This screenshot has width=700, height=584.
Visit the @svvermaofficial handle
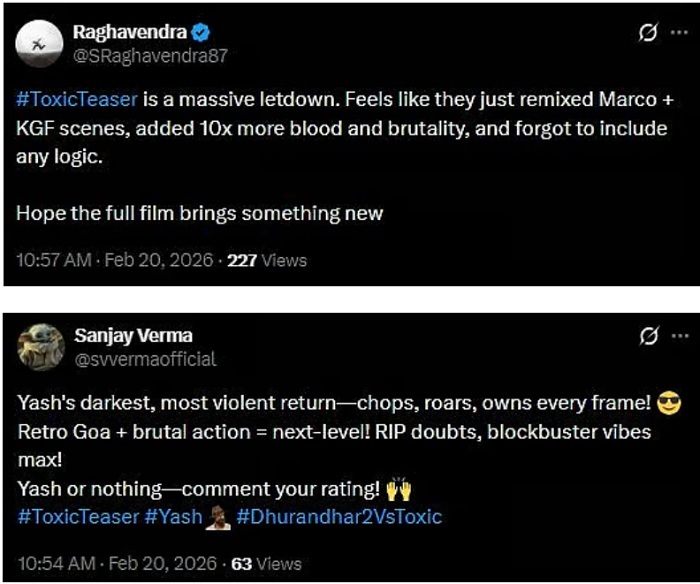coord(144,358)
